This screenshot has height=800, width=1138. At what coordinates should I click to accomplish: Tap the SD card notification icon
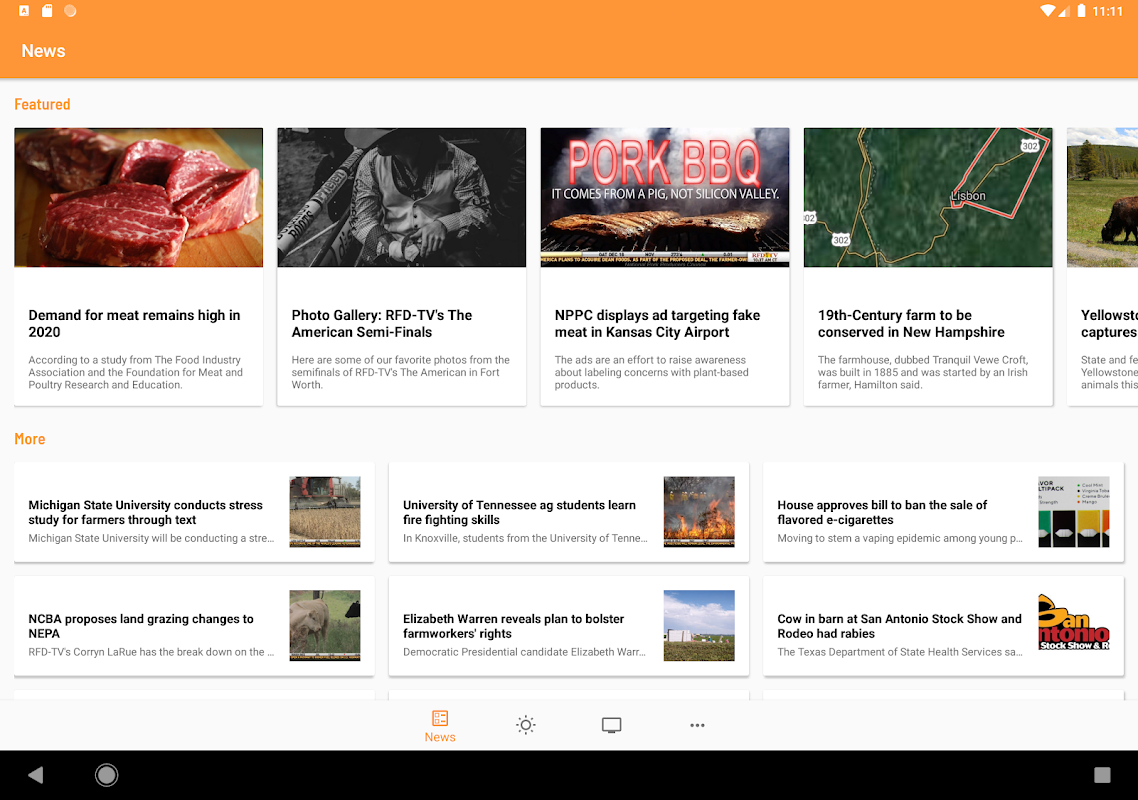click(x=47, y=11)
